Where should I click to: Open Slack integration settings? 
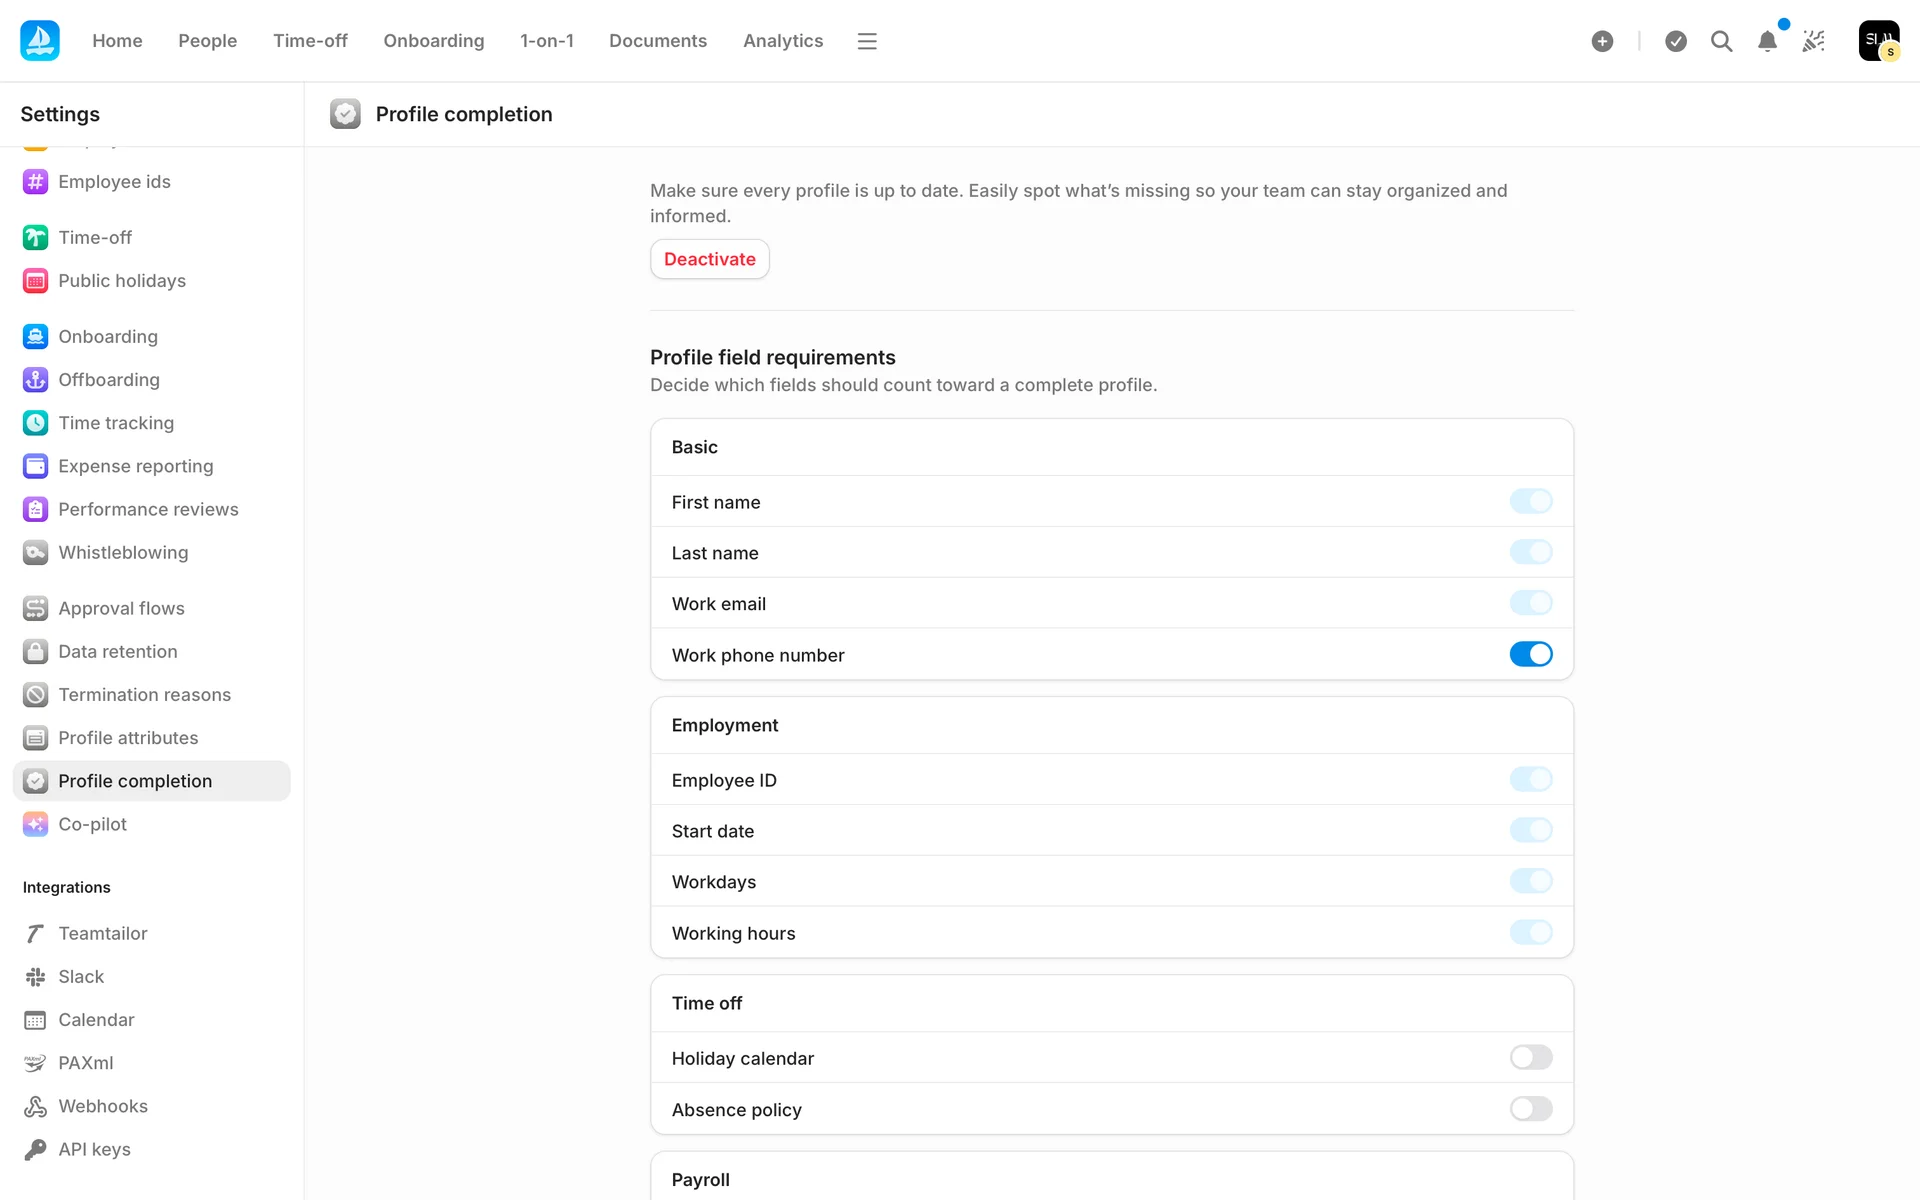coord(81,977)
